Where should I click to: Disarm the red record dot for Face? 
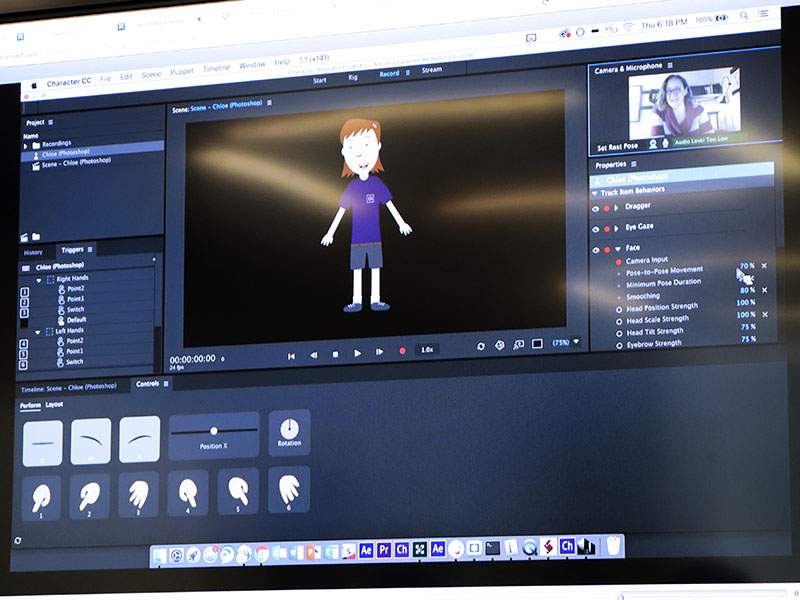(x=607, y=249)
